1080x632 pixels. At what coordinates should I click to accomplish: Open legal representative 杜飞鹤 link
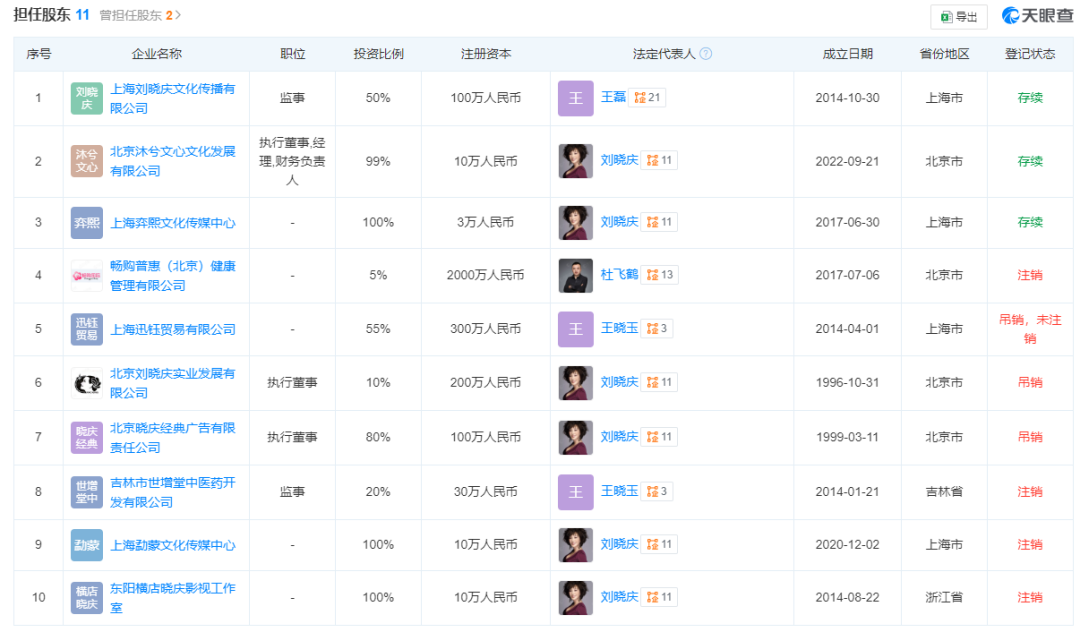pyautogui.click(x=619, y=275)
